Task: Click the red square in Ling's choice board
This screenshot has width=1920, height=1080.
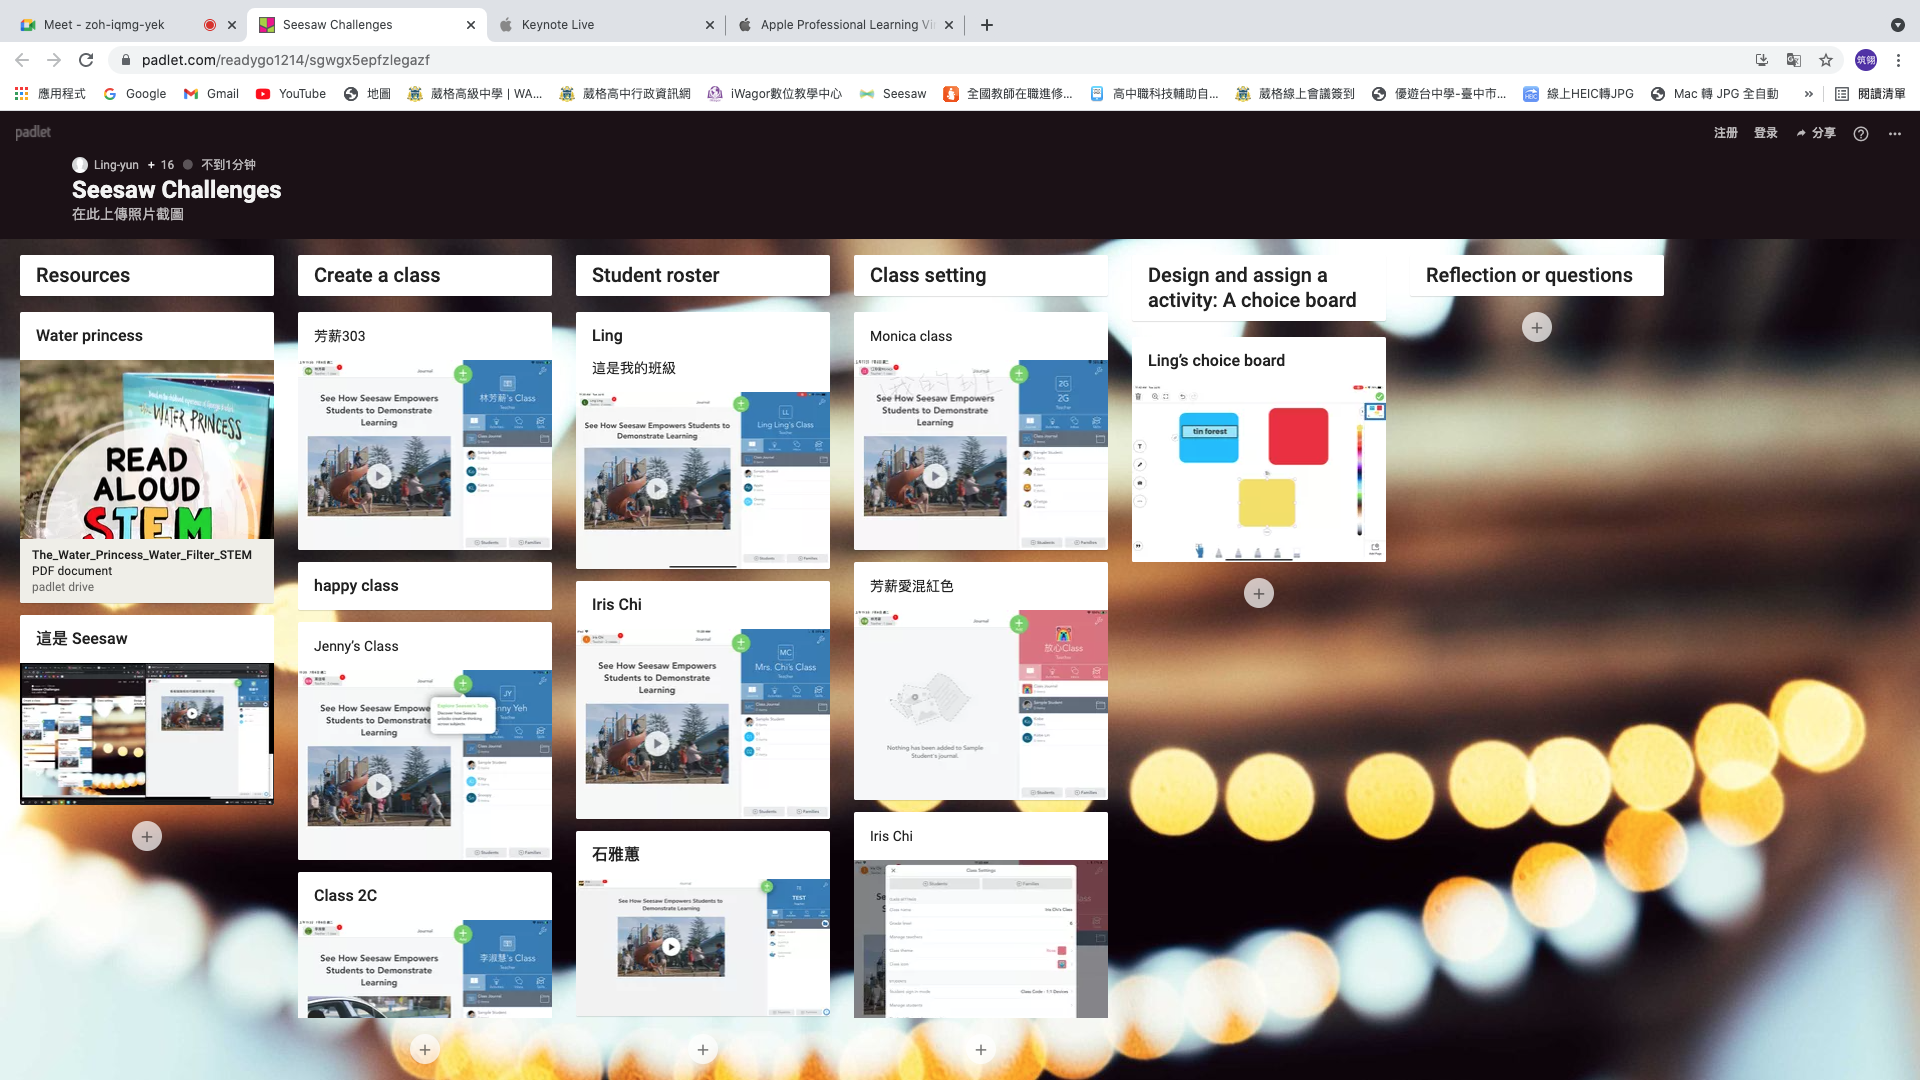Action: [x=1298, y=436]
